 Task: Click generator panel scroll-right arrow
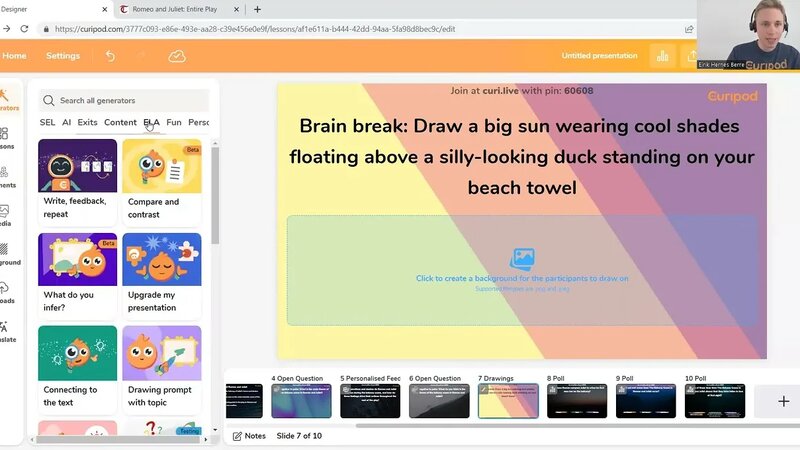206,439
